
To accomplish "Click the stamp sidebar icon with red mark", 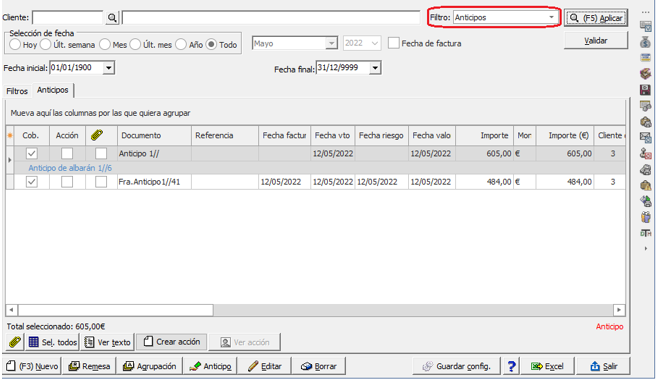I will pos(645,153).
